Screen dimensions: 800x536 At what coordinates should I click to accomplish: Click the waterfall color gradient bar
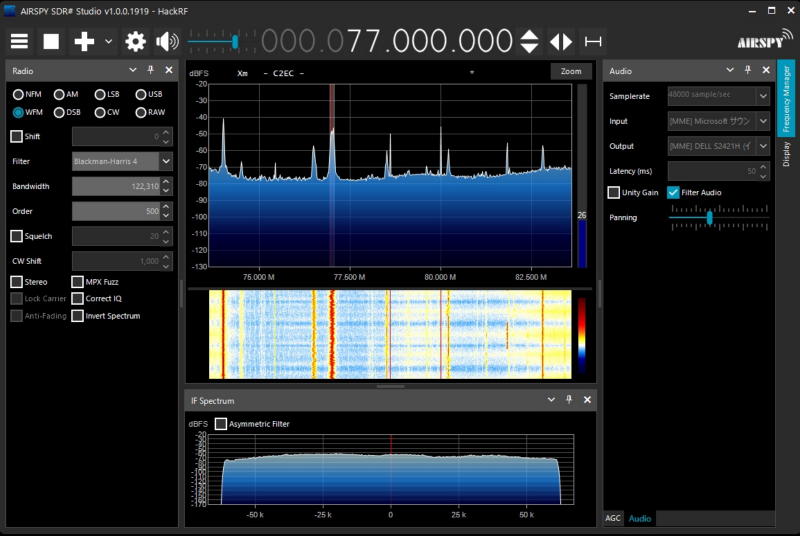tap(582, 335)
